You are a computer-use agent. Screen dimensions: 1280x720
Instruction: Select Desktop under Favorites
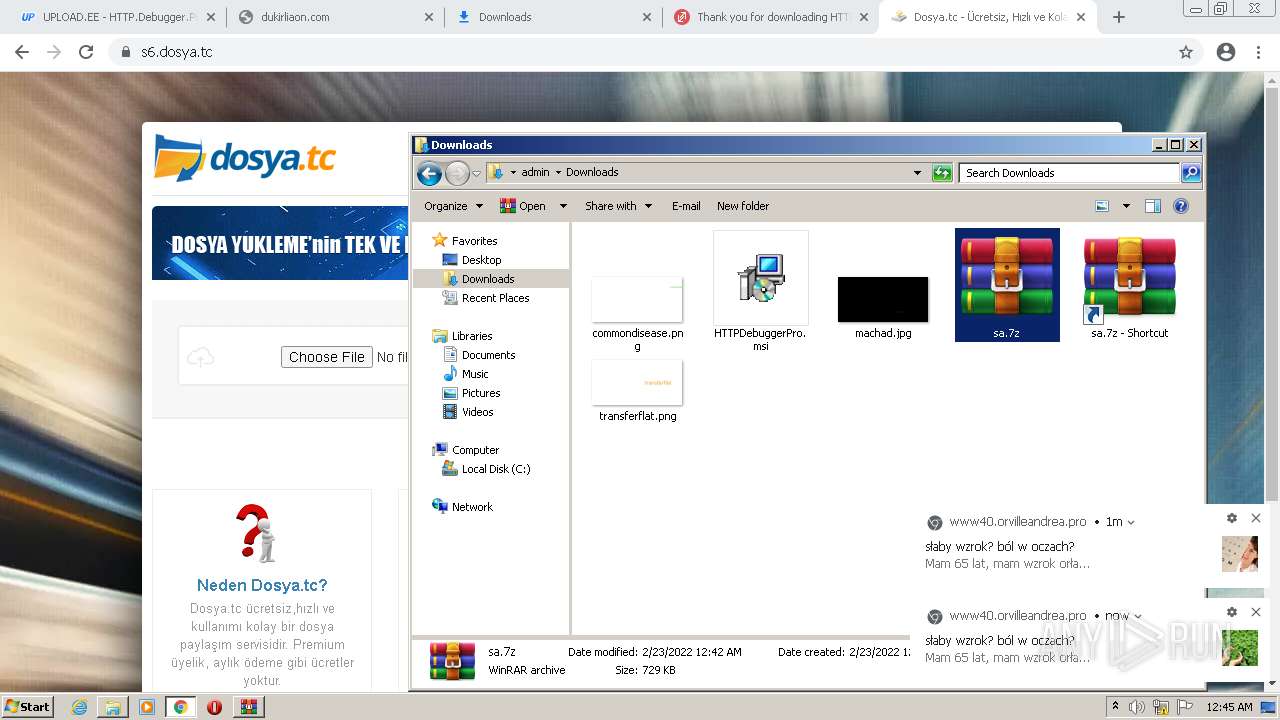click(481, 260)
